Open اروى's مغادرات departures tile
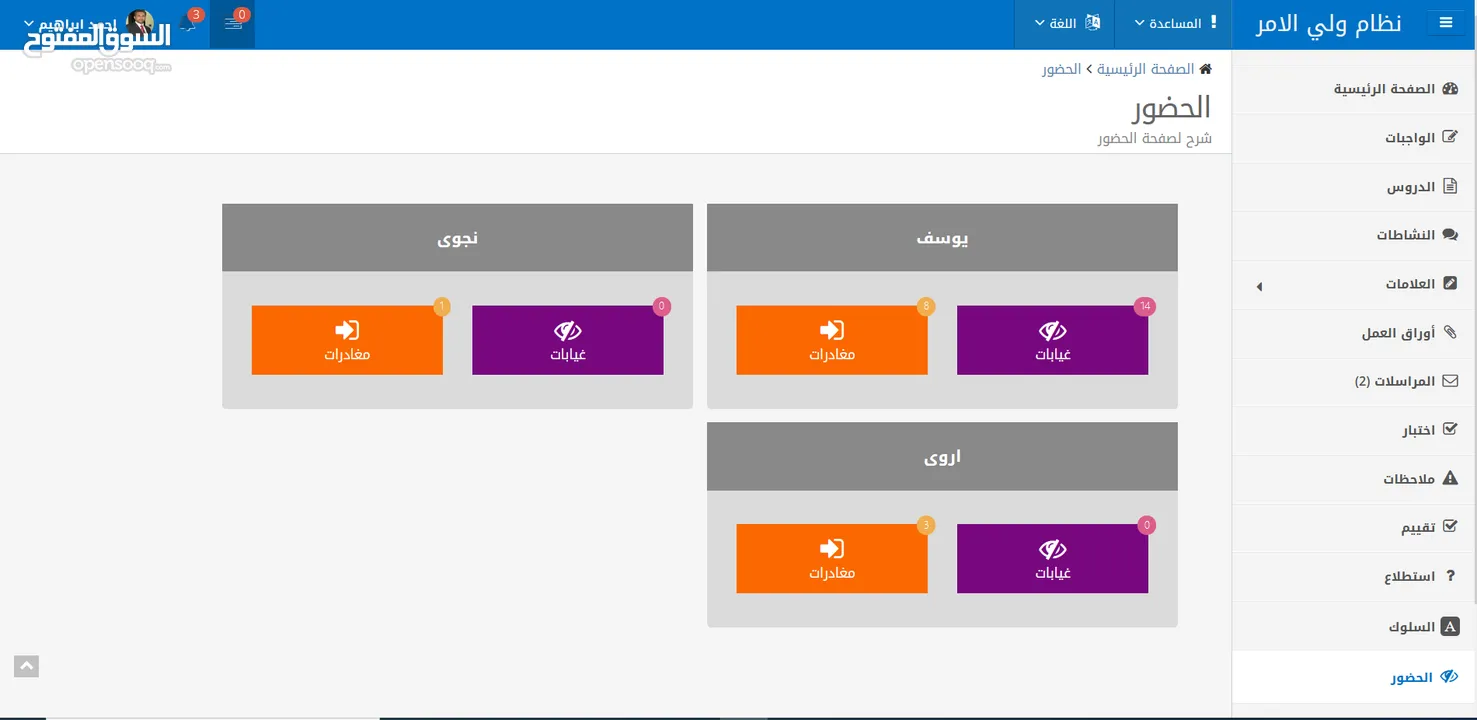 click(x=832, y=559)
